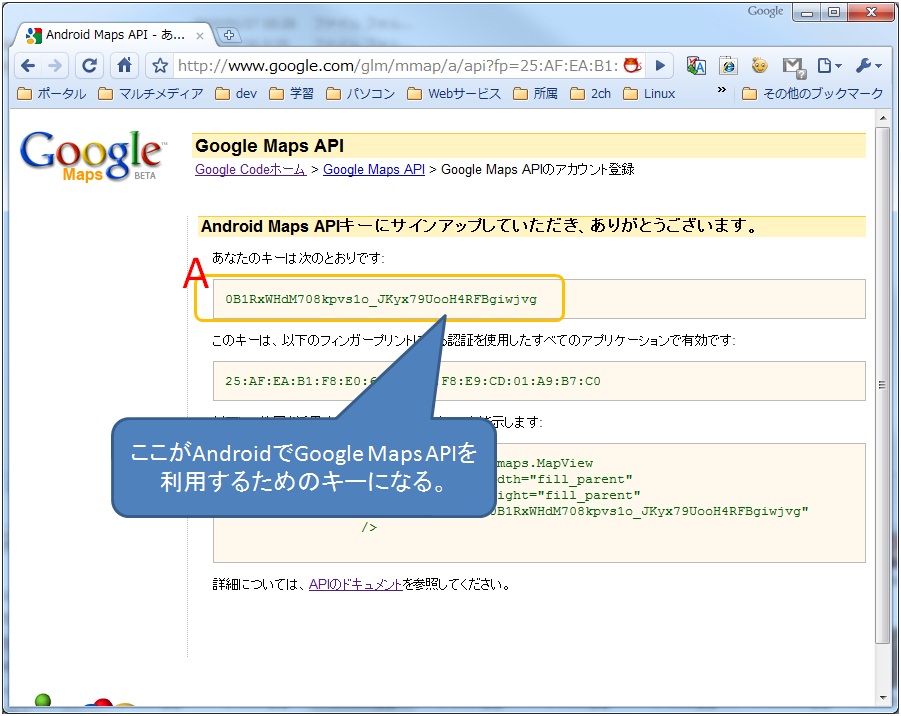Viewport: 901px width, 716px height.
Task: Open the パソコン bookmark folder
Action: tap(360, 94)
